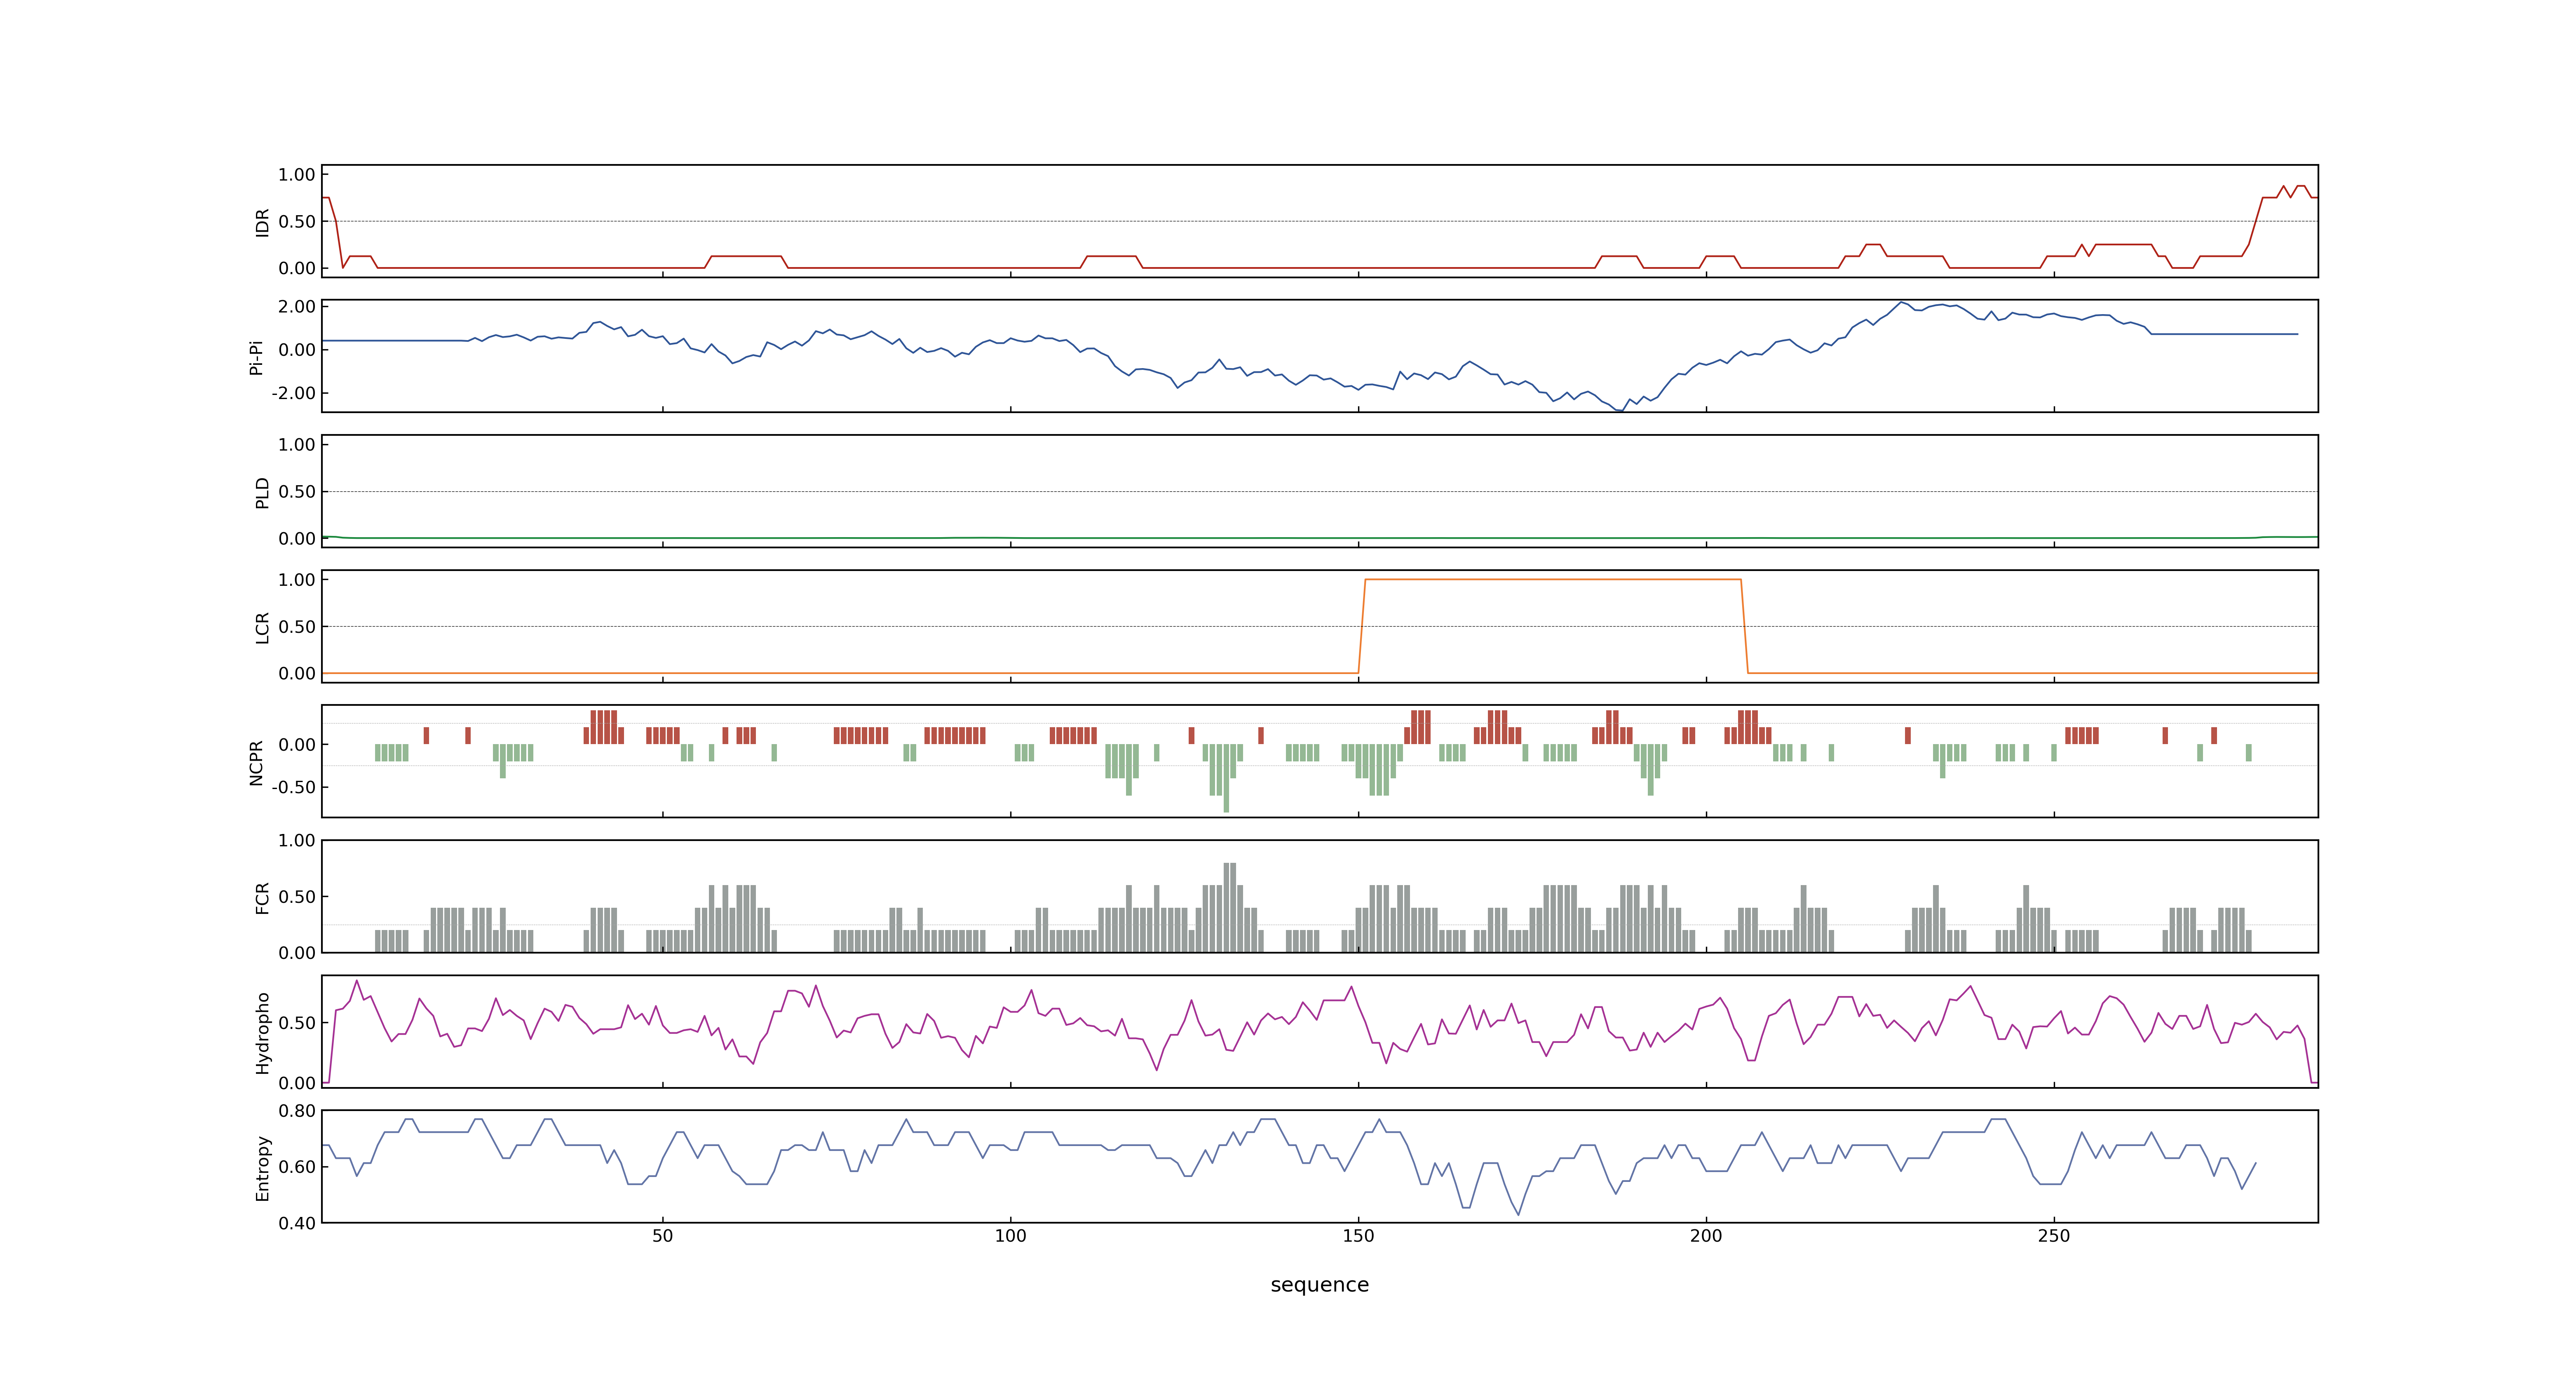The height and width of the screenshot is (1374, 2576).
Task: Click the PLD 0.50 tick label
Action: pyautogui.click(x=297, y=492)
